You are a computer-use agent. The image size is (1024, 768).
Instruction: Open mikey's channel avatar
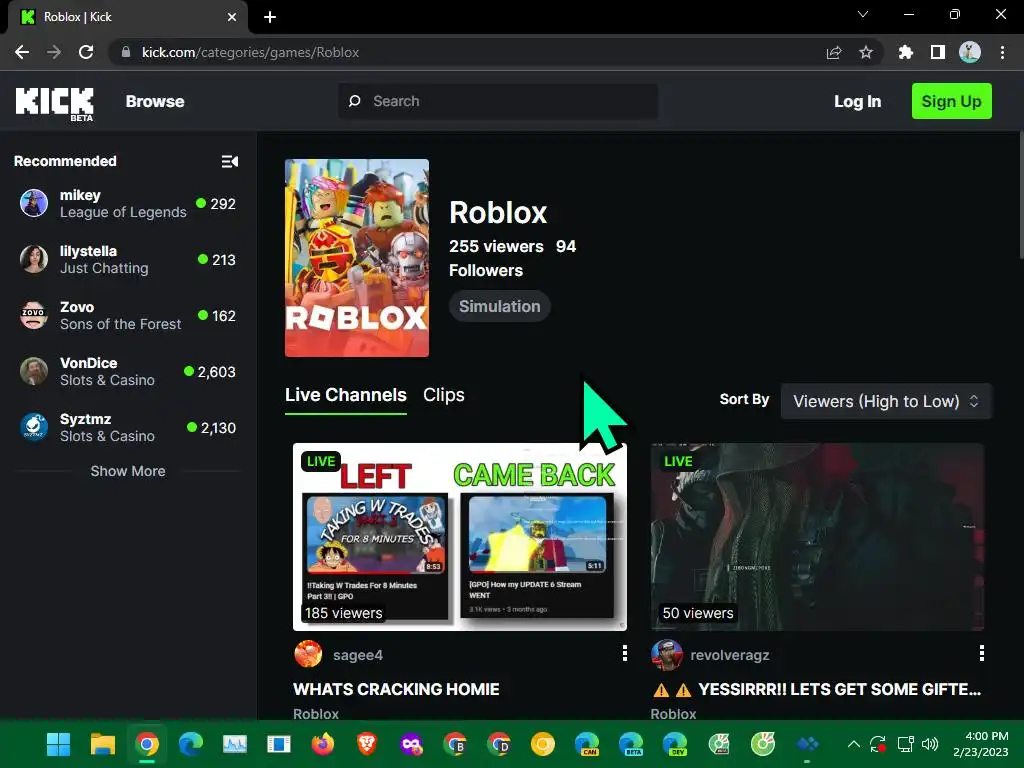click(34, 203)
